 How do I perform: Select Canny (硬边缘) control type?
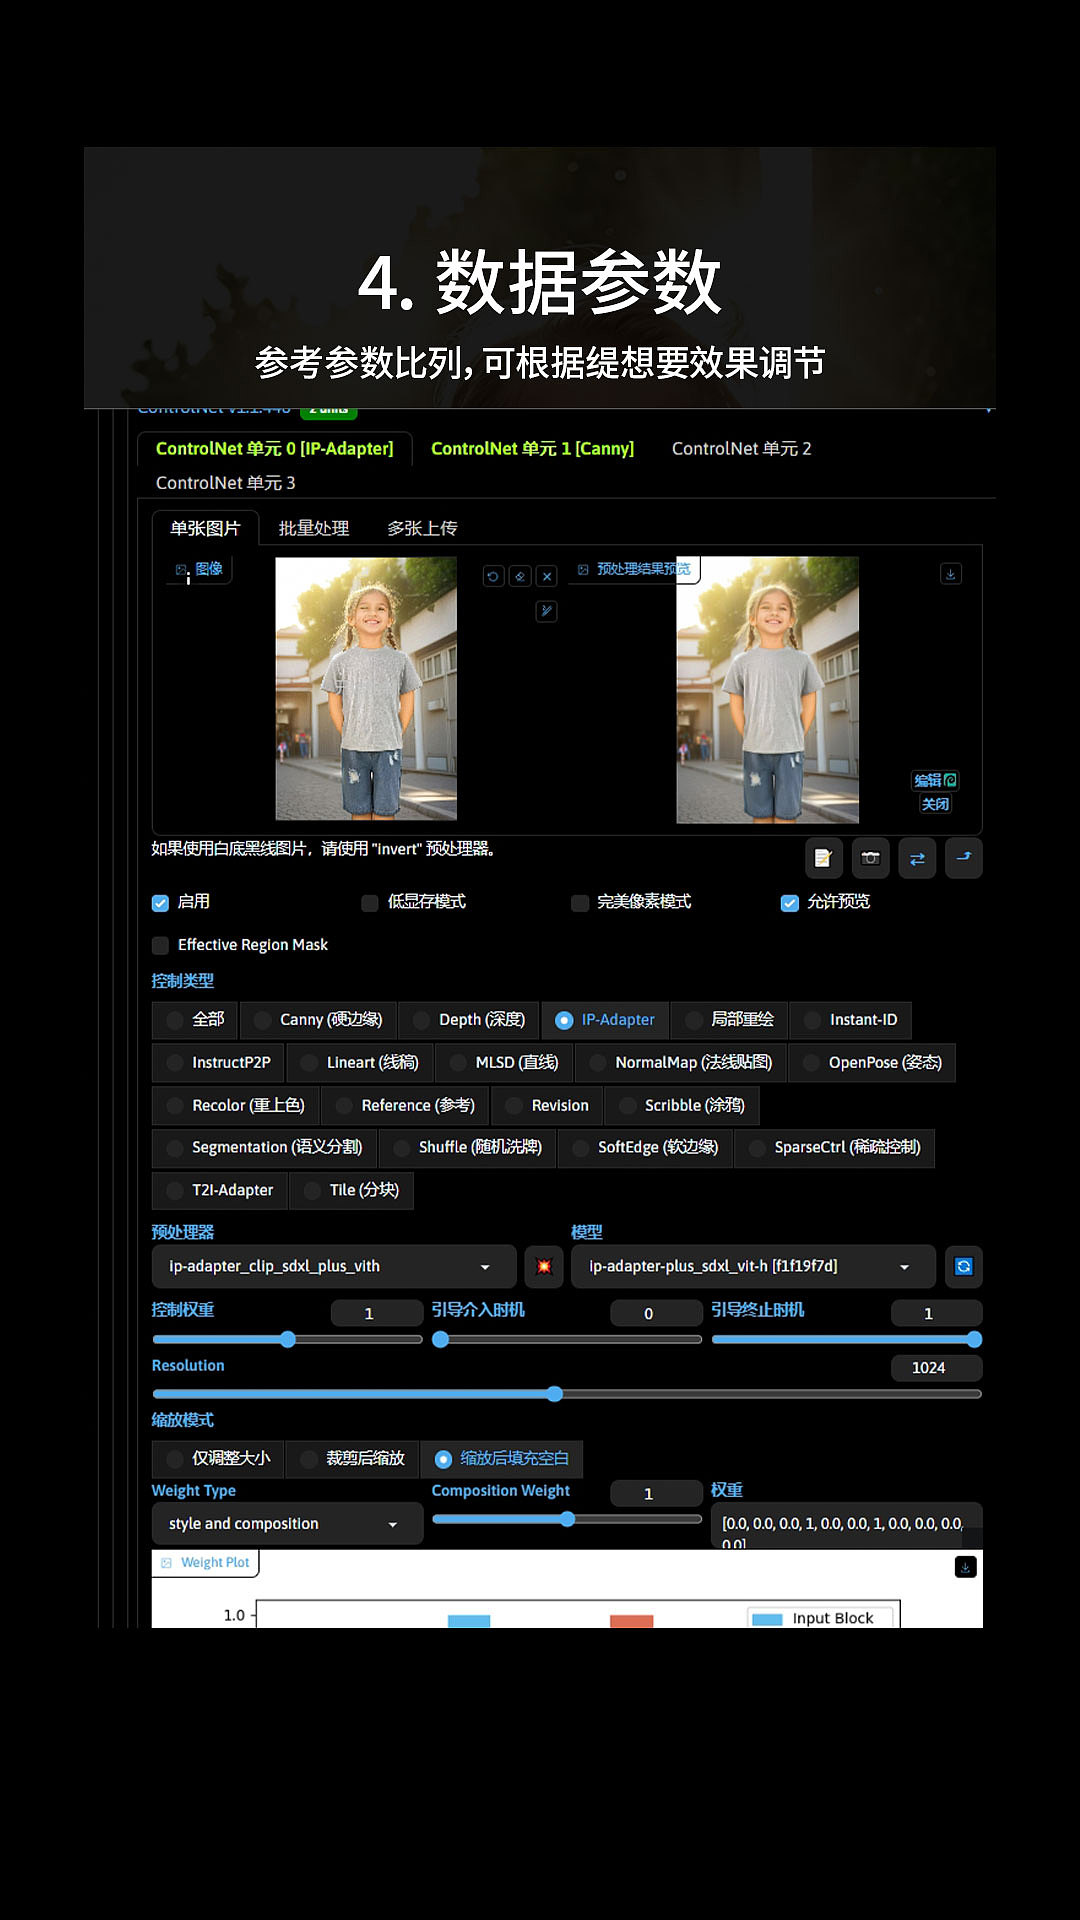coord(318,1020)
